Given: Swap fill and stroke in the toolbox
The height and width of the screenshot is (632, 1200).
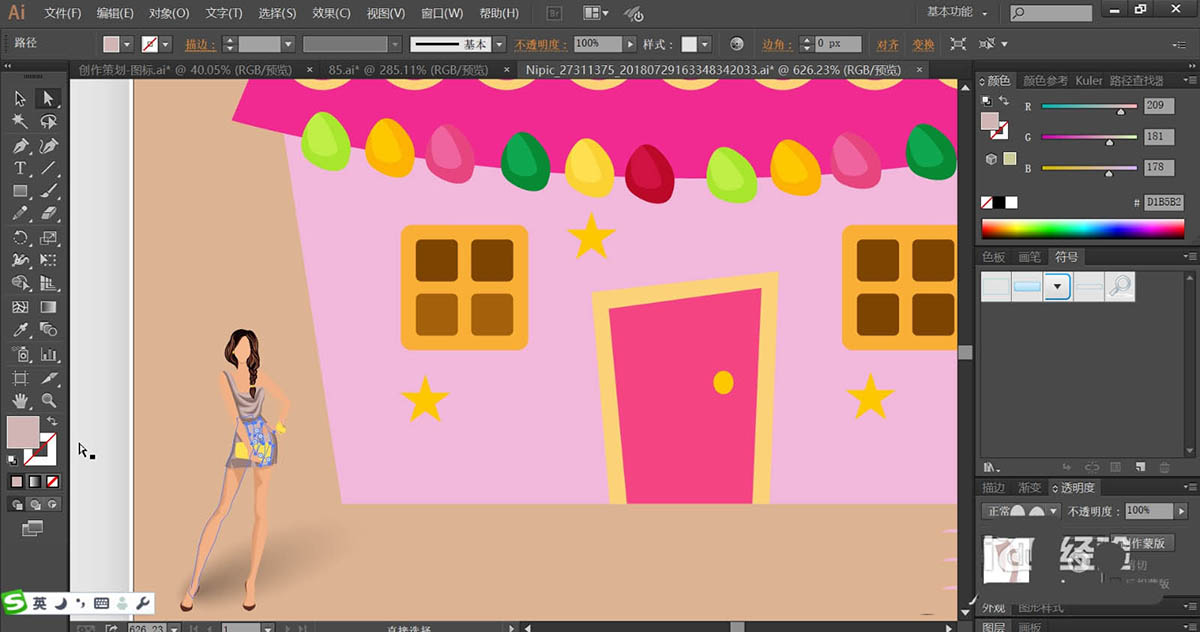Looking at the screenshot, I should pyautogui.click(x=52, y=421).
